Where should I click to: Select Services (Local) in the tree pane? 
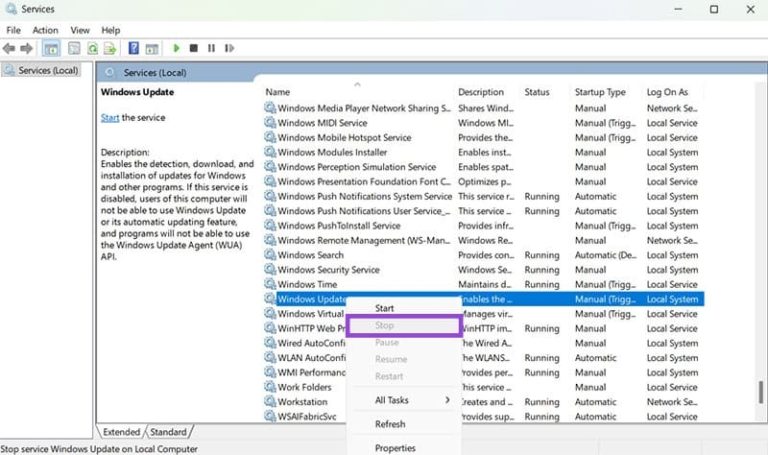pos(48,71)
